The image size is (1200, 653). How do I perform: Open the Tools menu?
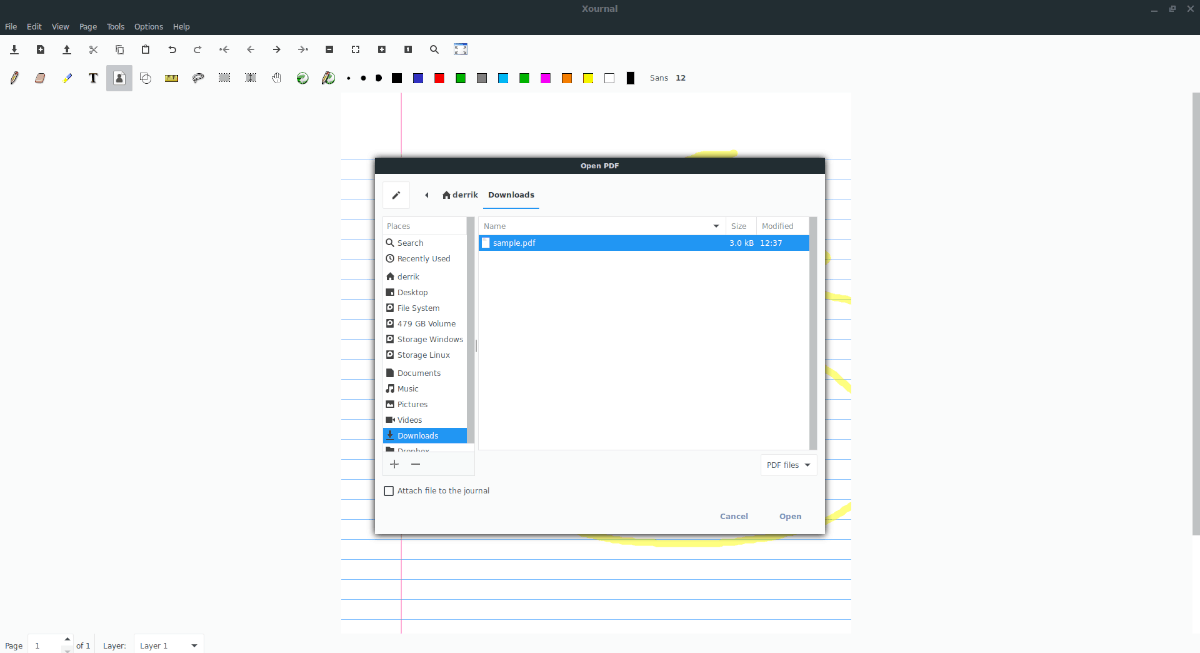click(116, 26)
